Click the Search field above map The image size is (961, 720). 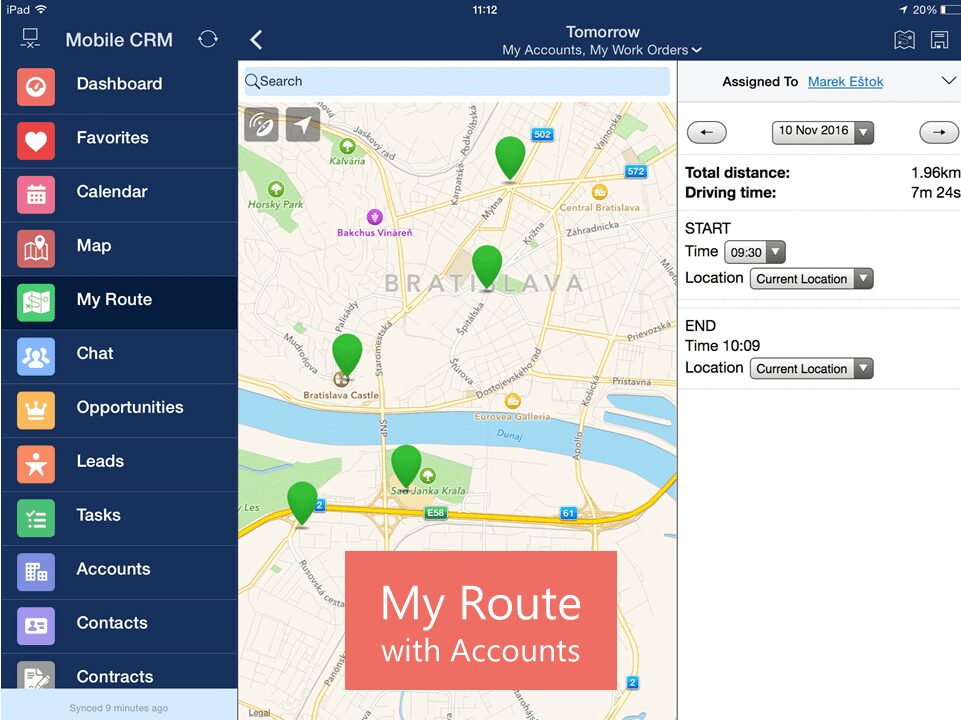point(457,81)
